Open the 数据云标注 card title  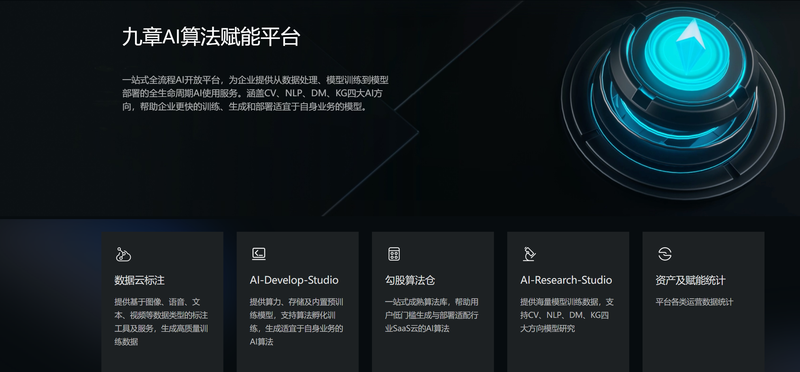pos(139,280)
